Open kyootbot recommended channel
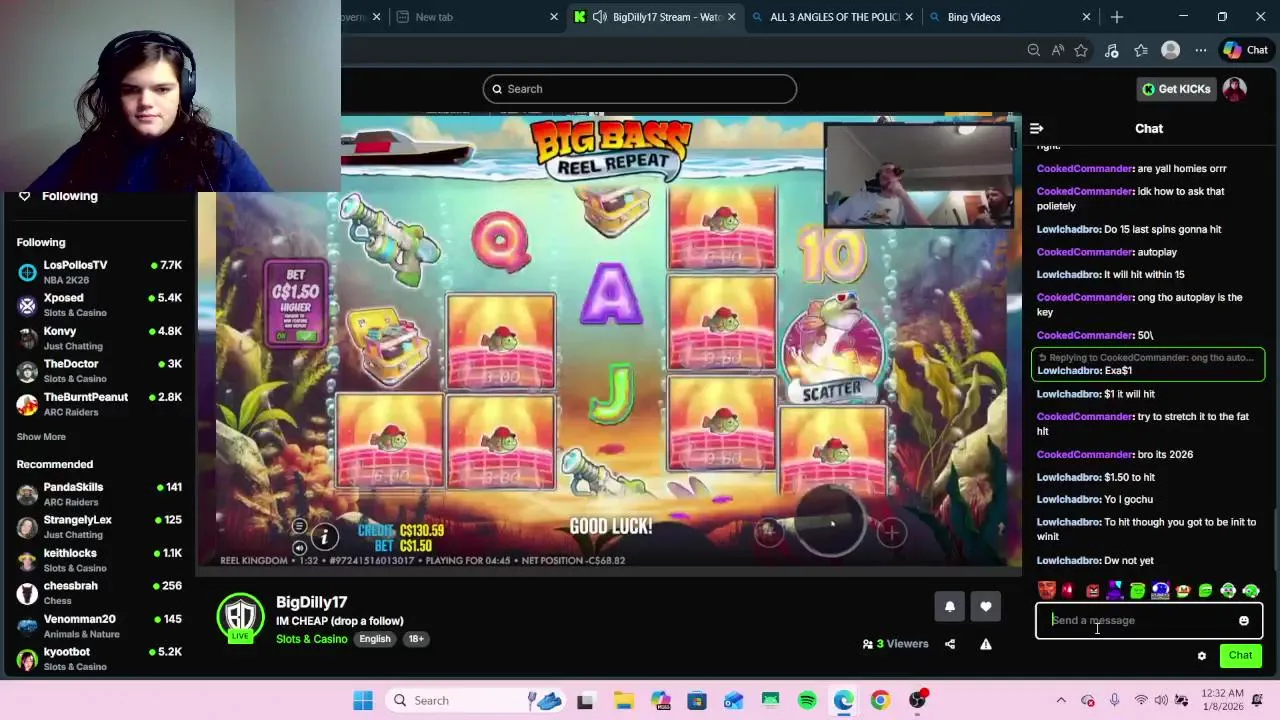Image resolution: width=1280 pixels, height=720 pixels. point(98,659)
